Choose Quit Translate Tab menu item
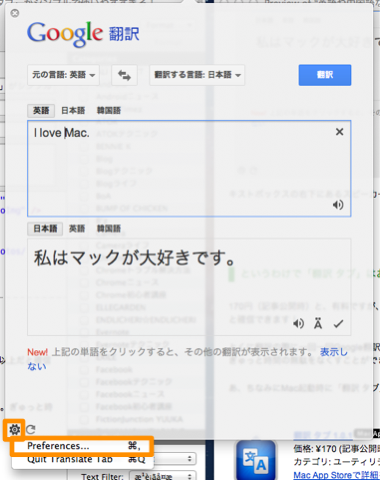 click(x=82, y=460)
